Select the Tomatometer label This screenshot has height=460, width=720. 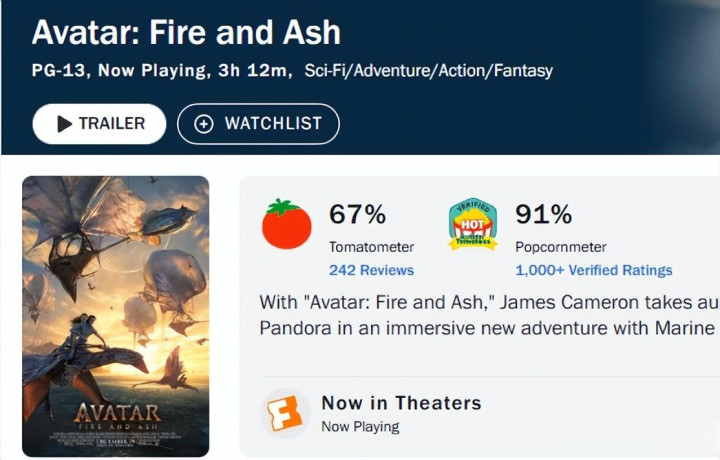(371, 247)
